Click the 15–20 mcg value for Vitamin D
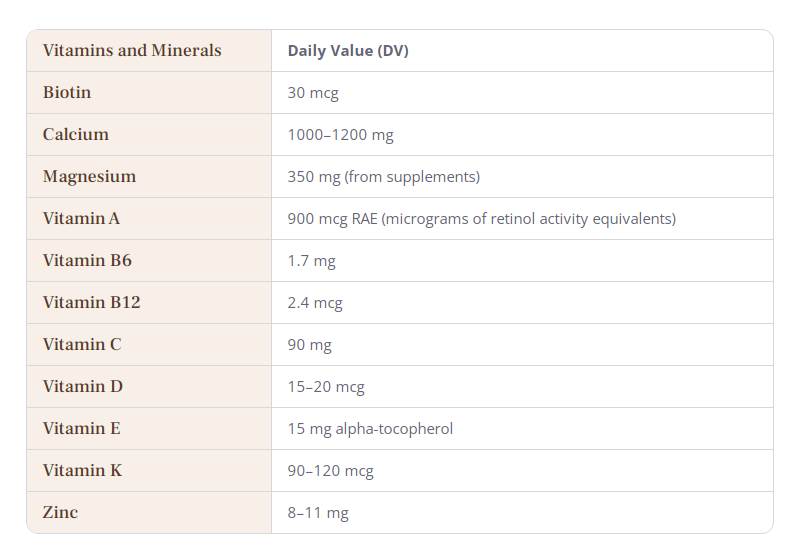The height and width of the screenshot is (556, 798). tap(326, 387)
